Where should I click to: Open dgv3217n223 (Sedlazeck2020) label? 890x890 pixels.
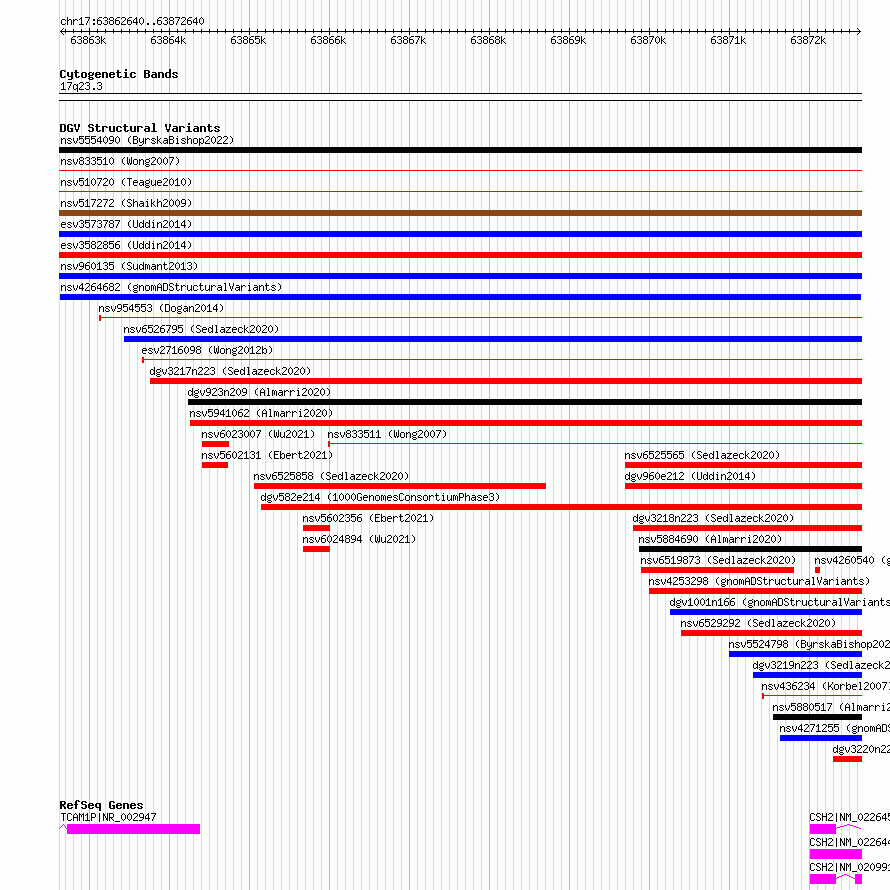click(x=230, y=371)
